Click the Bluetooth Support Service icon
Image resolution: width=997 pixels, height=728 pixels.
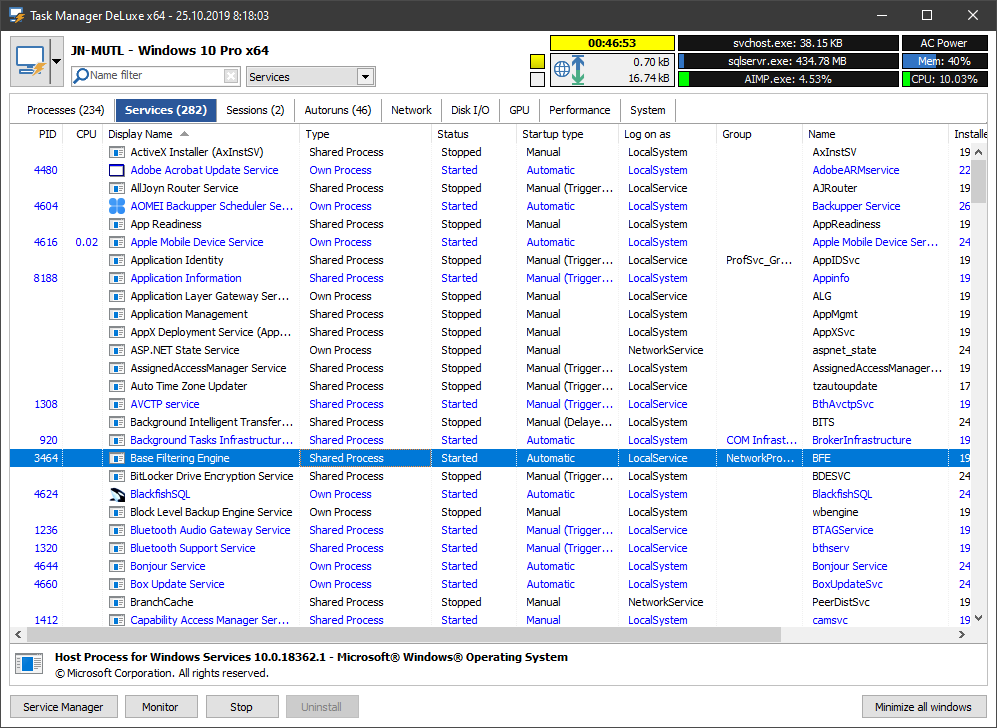pos(116,548)
